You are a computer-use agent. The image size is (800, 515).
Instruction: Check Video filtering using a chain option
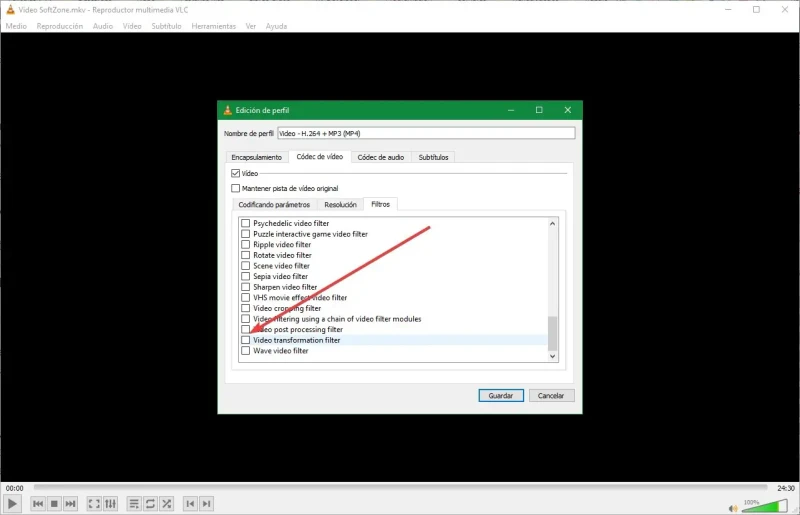[x=245, y=319]
